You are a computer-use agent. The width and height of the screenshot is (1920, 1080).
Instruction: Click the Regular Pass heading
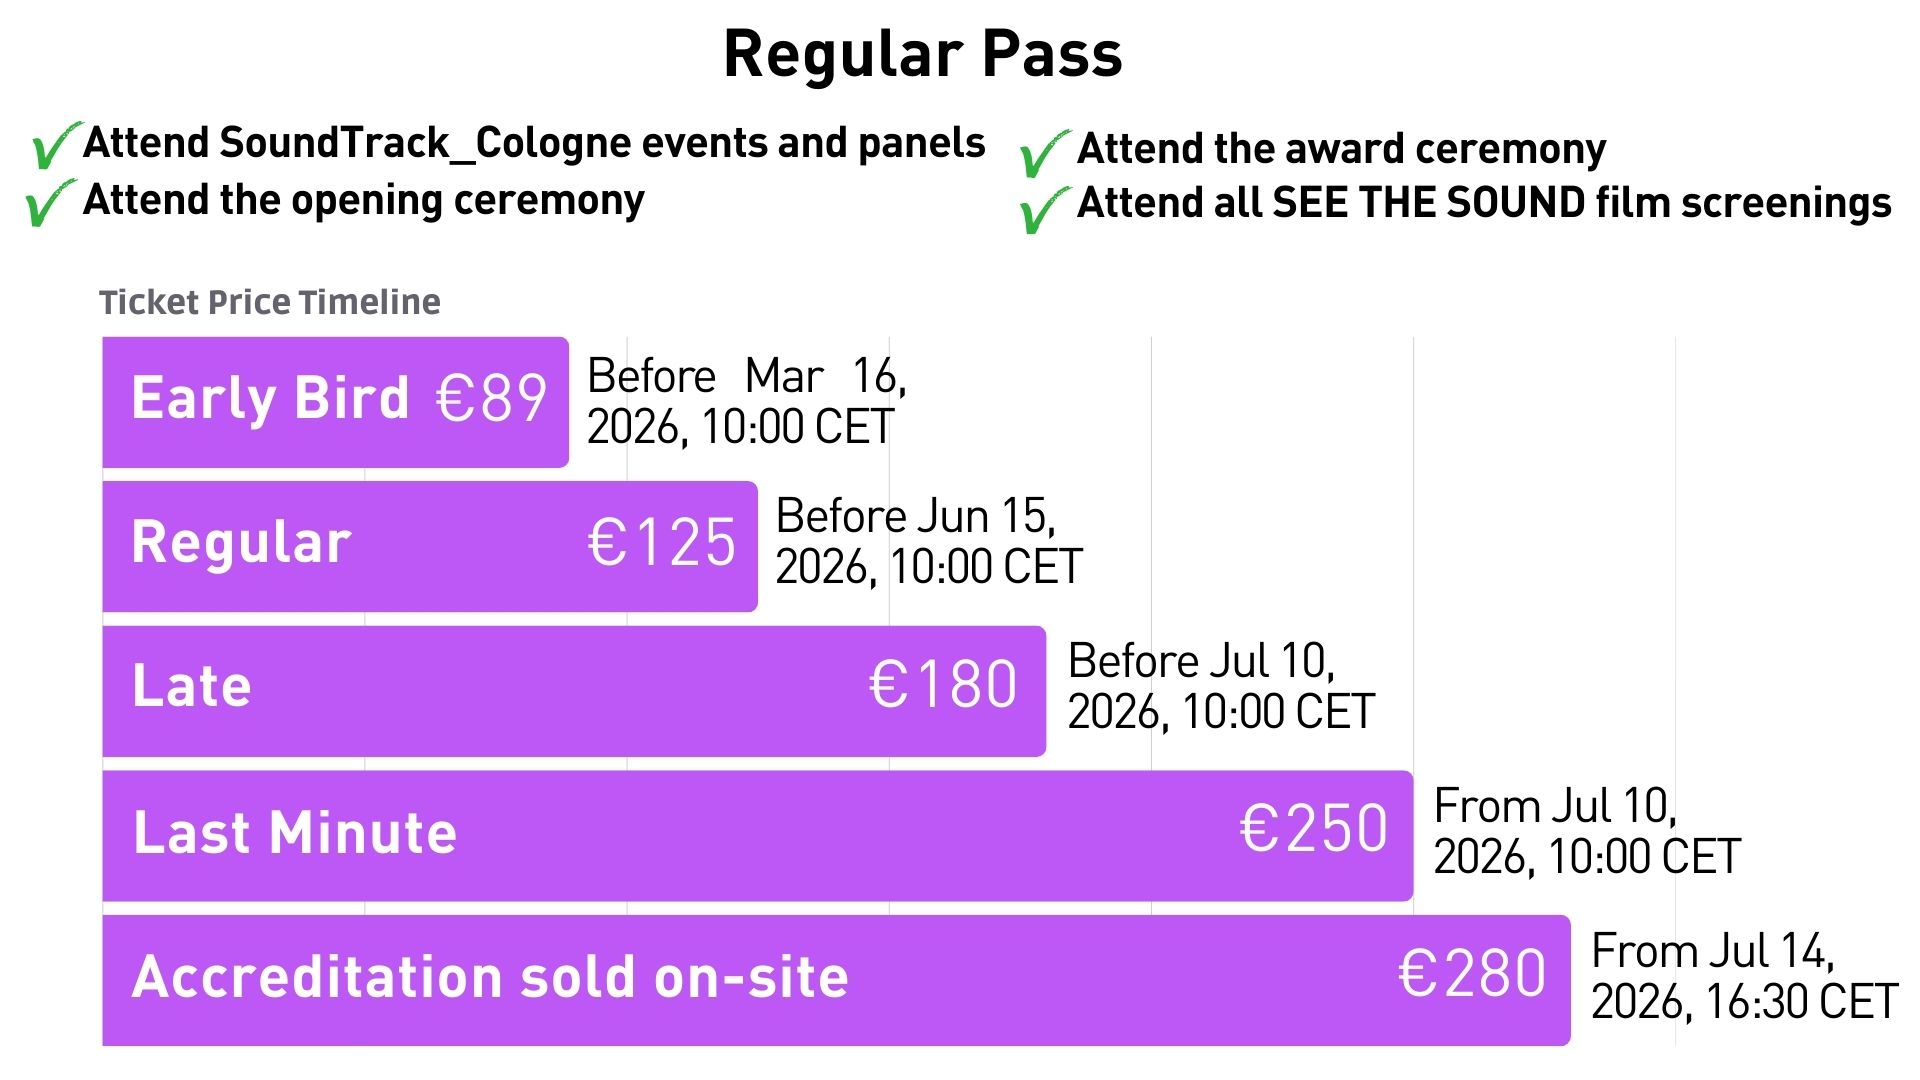[922, 54]
